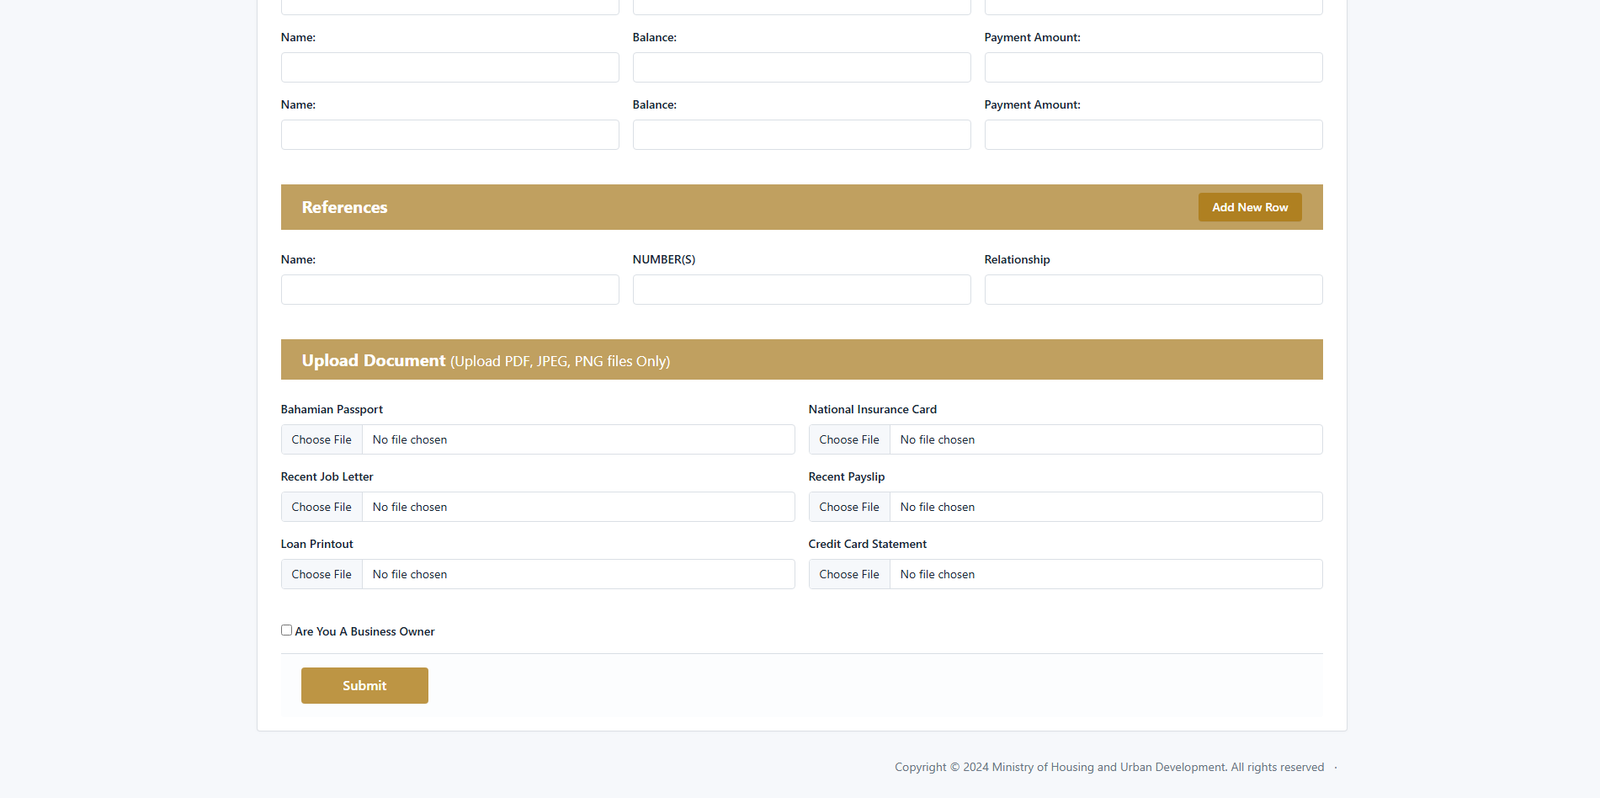
Task: Click the last liabilities row's Name field
Action: pyautogui.click(x=450, y=135)
